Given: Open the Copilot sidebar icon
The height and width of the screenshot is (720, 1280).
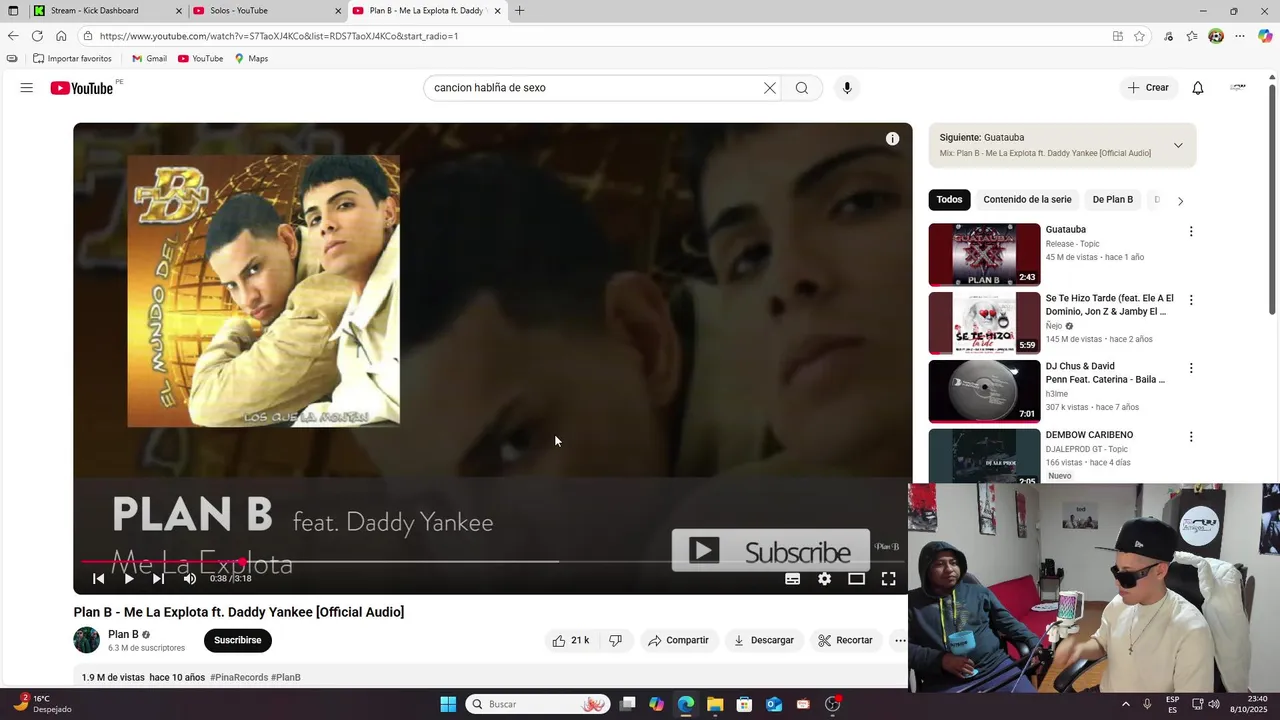Looking at the screenshot, I should pos(1265,36).
